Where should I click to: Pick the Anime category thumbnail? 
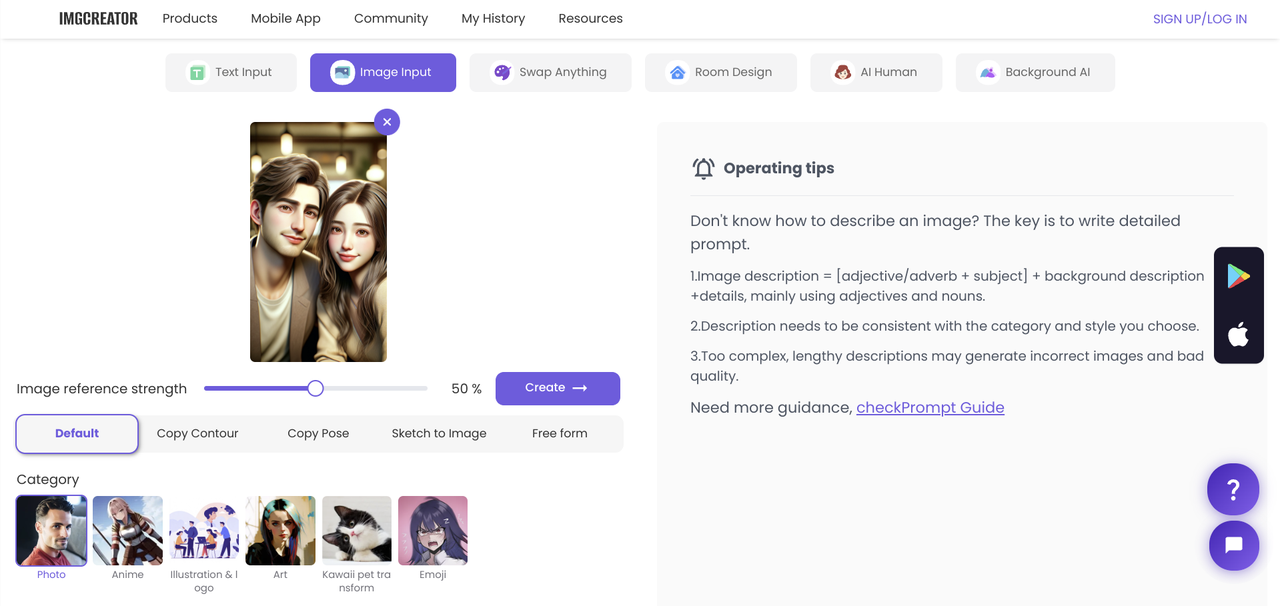tap(127, 531)
